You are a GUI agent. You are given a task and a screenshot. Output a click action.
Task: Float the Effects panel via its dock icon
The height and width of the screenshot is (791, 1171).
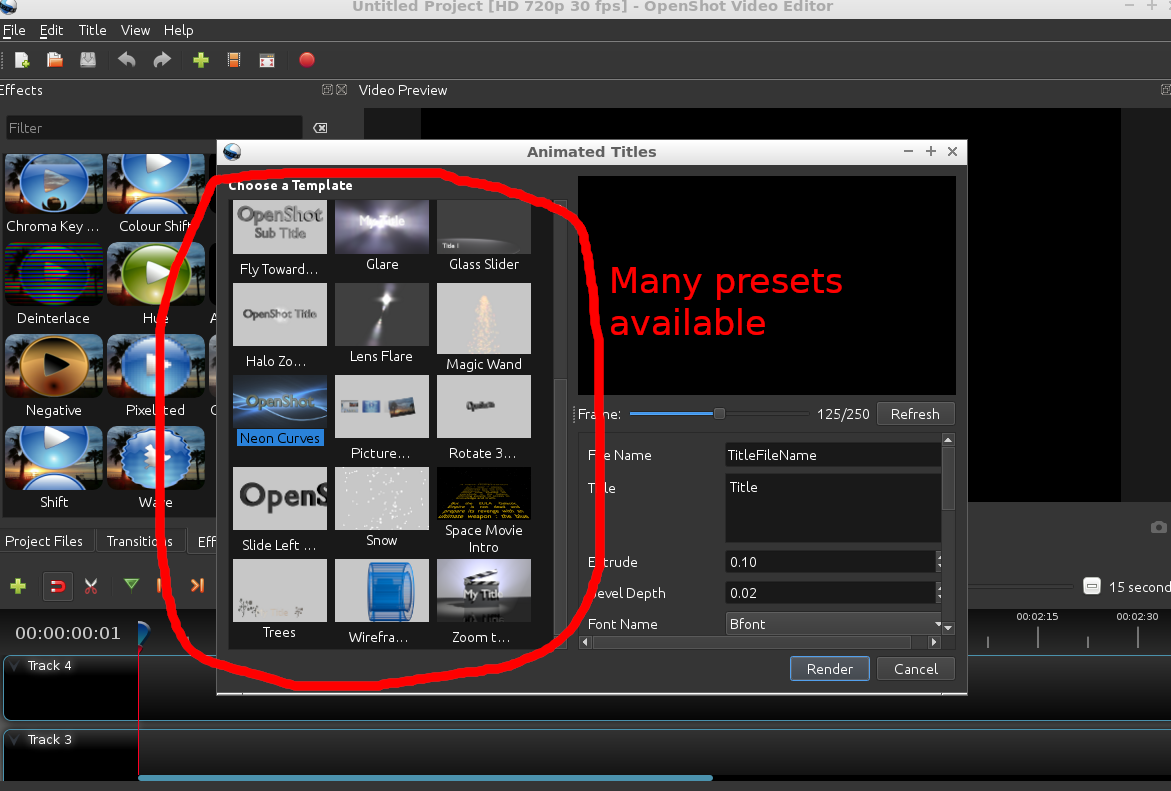coord(327,90)
